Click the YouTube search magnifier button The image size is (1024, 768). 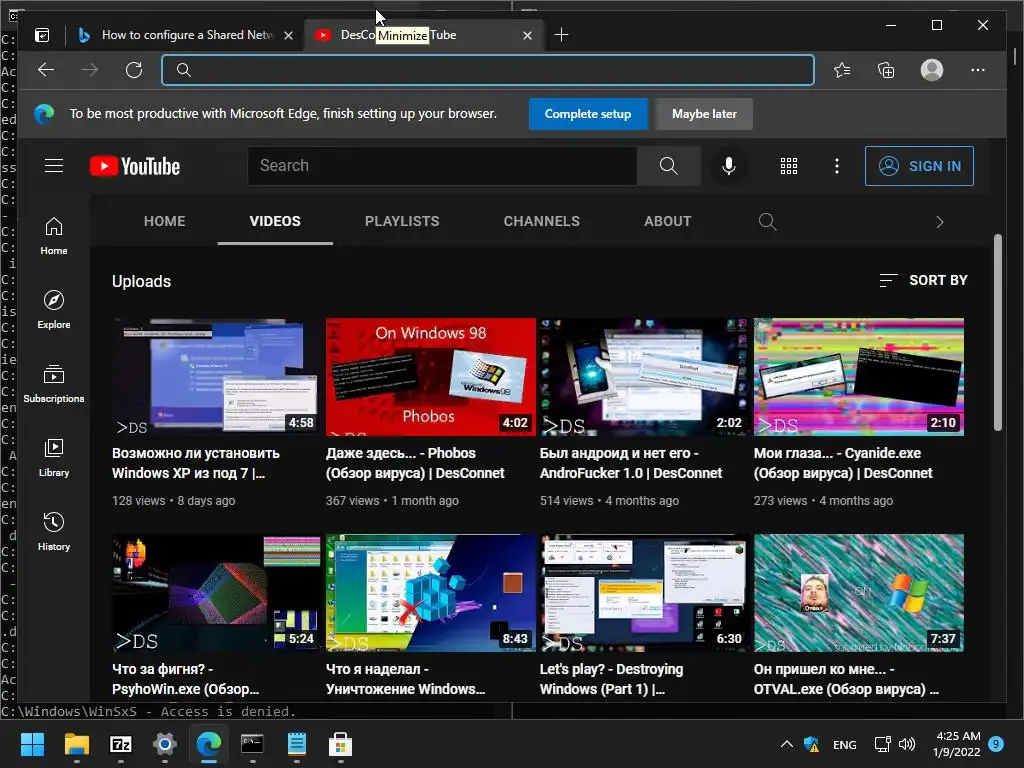coord(668,166)
